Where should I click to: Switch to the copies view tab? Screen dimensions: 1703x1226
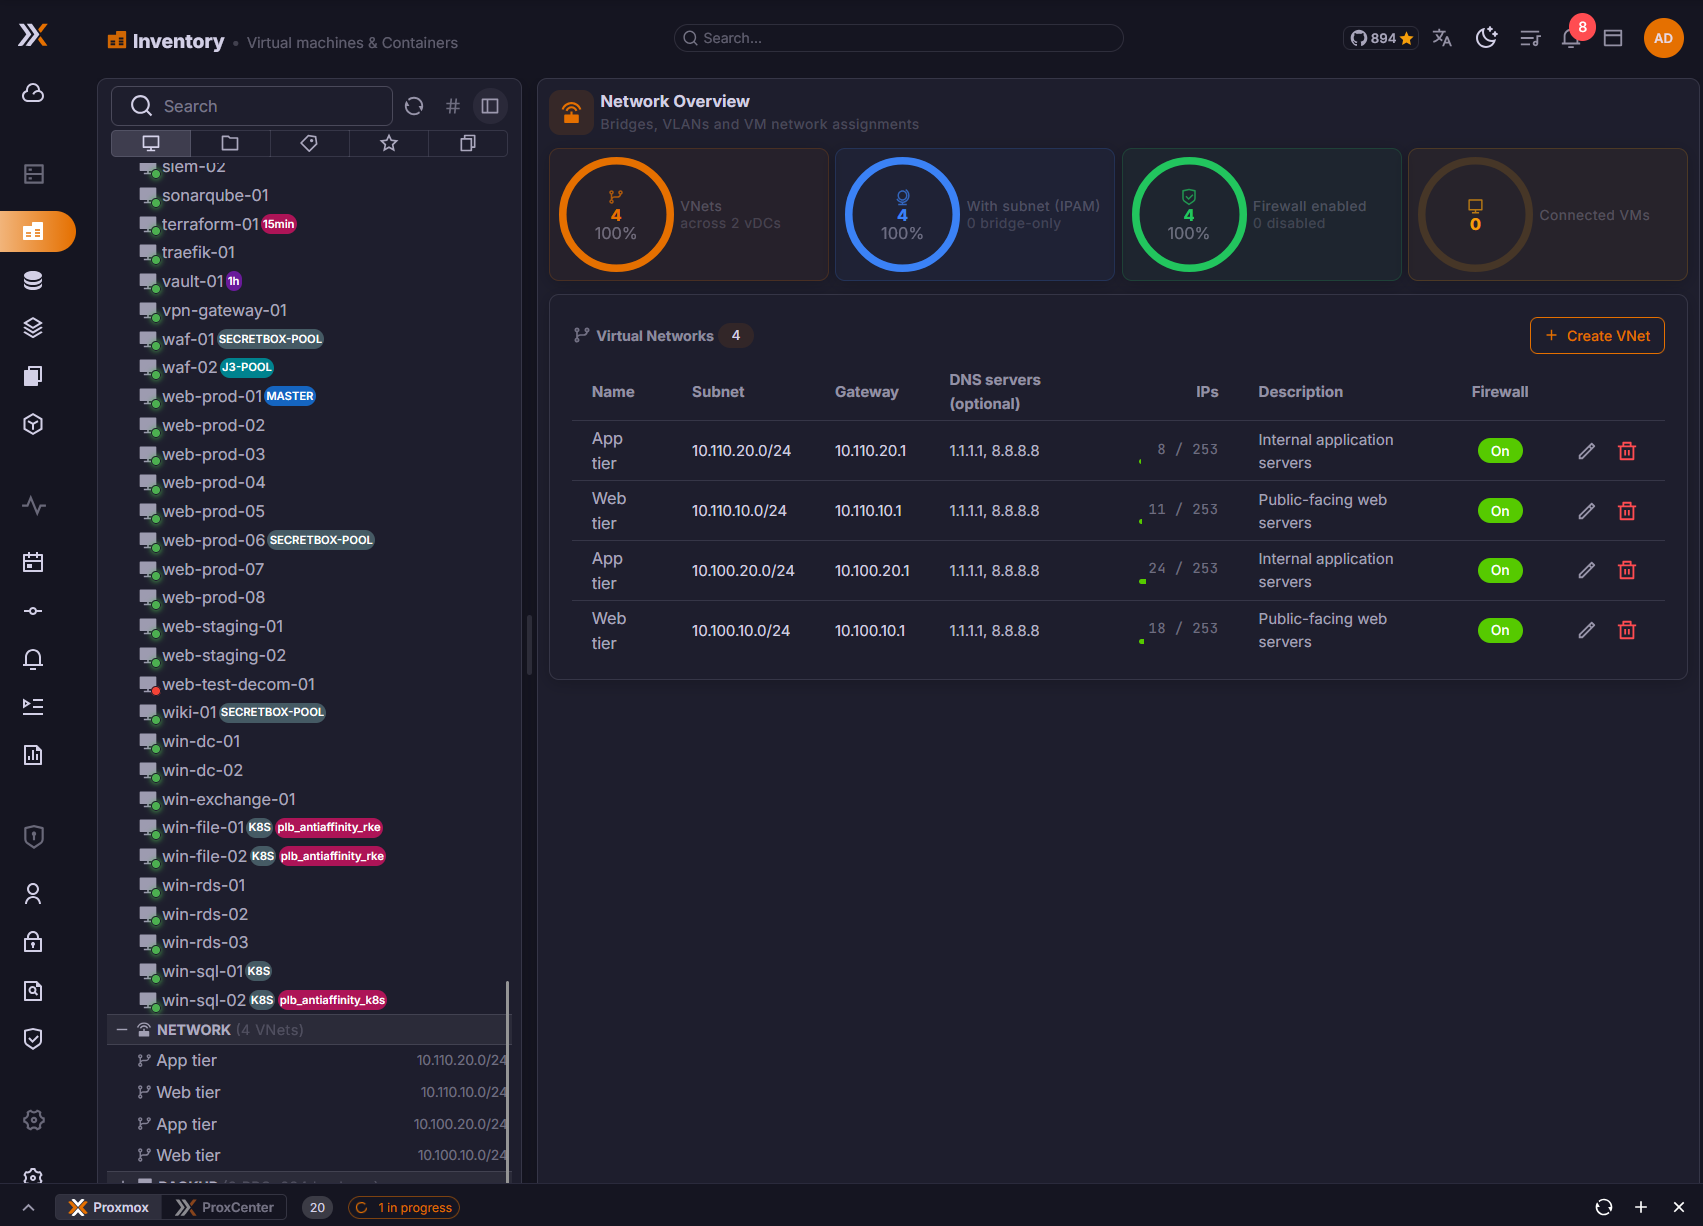coord(468,143)
